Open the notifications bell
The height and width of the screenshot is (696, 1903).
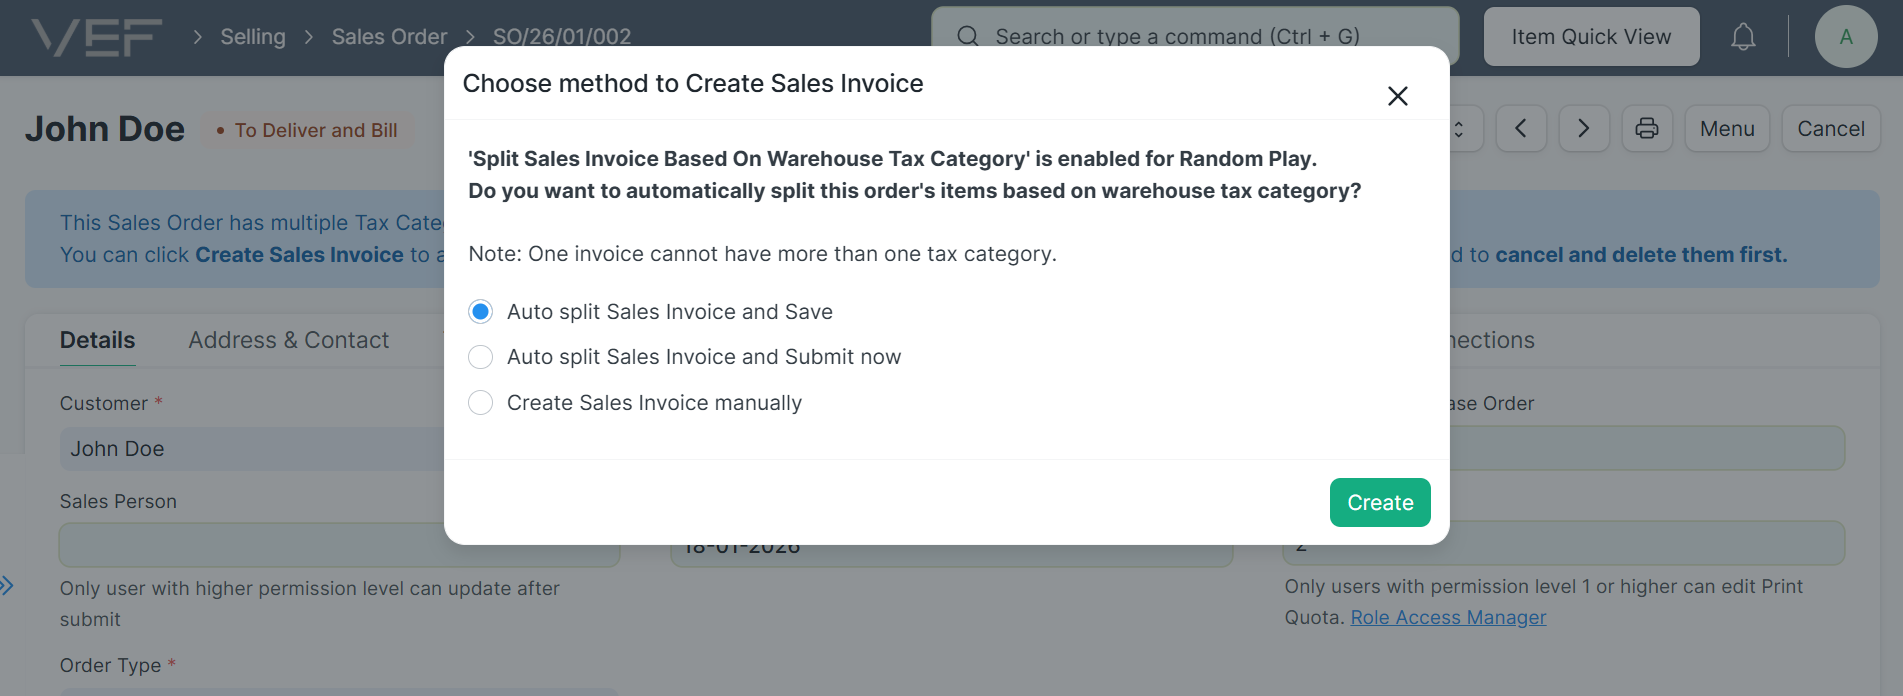1743,37
